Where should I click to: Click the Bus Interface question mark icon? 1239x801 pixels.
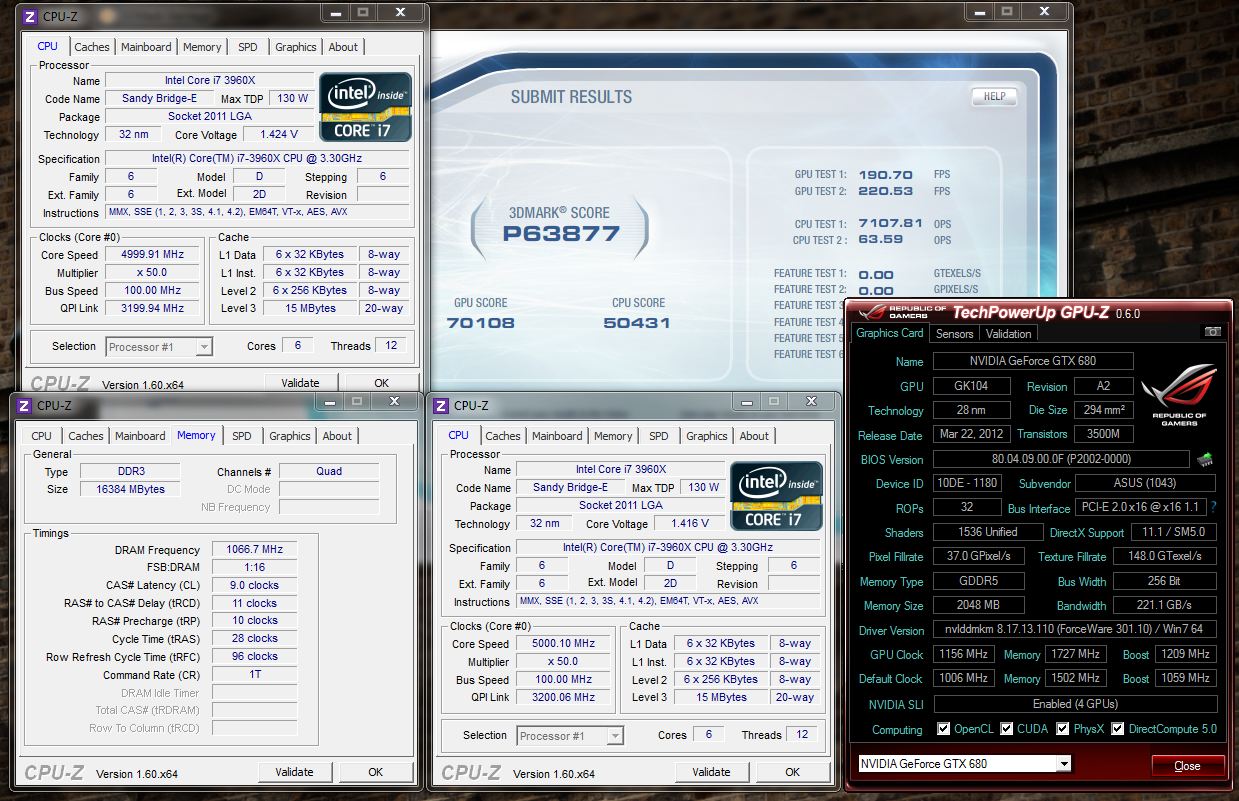[1213, 508]
